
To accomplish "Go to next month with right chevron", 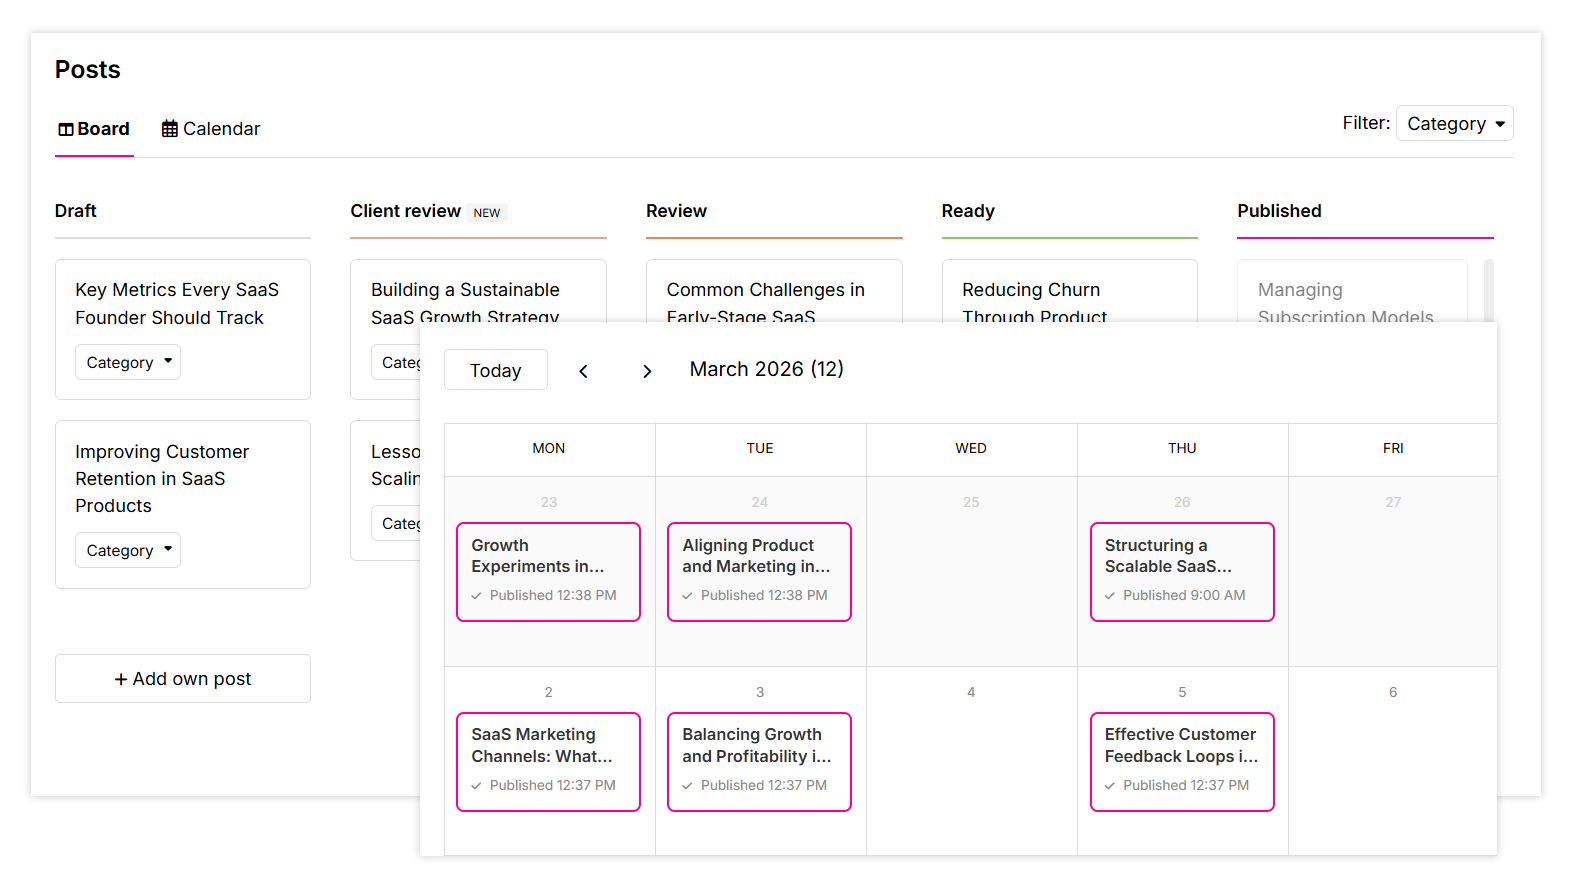I will (x=647, y=371).
